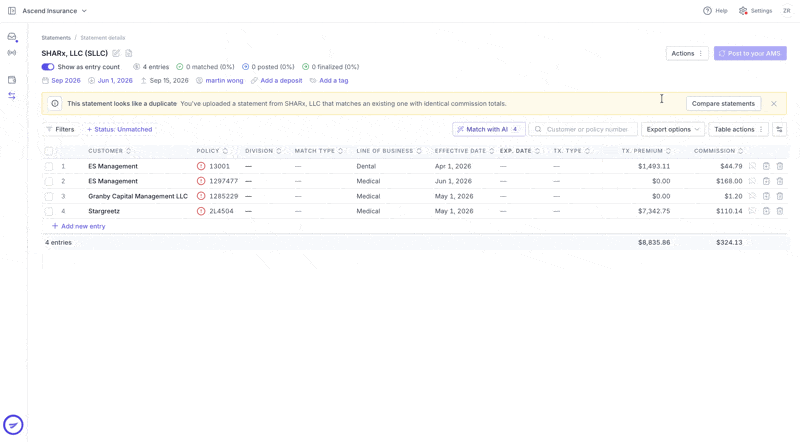
Task: Click the Status: Unmatched filter chip
Action: (119, 130)
